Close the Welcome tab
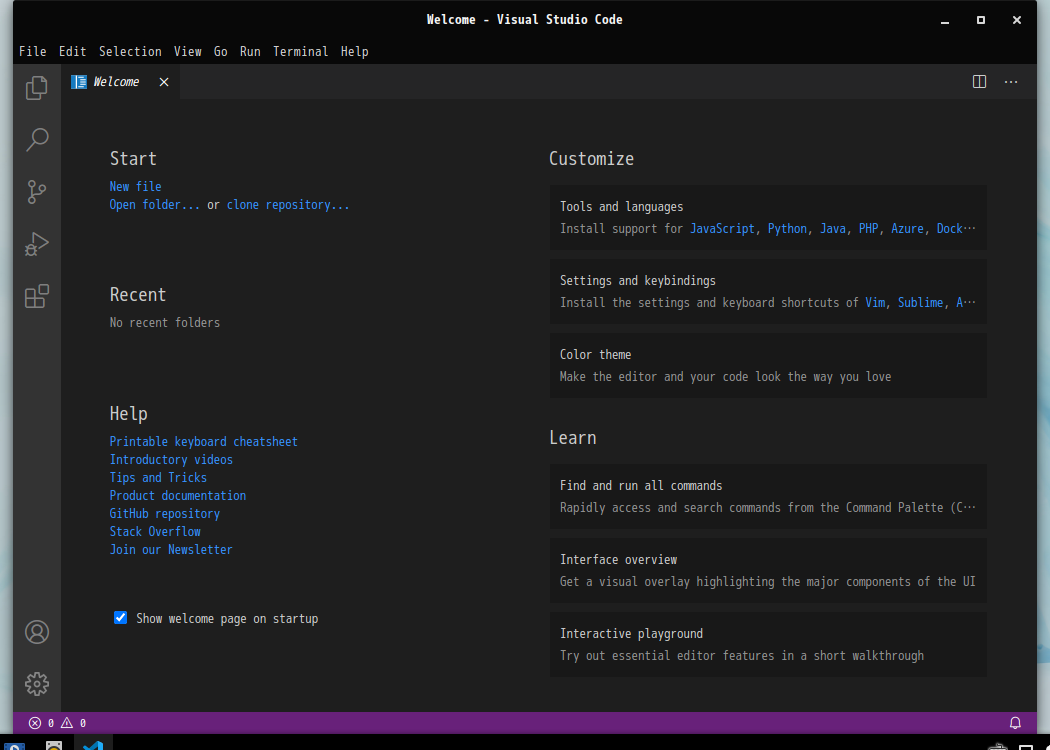Screen dimensions: 1050x750 [164, 82]
